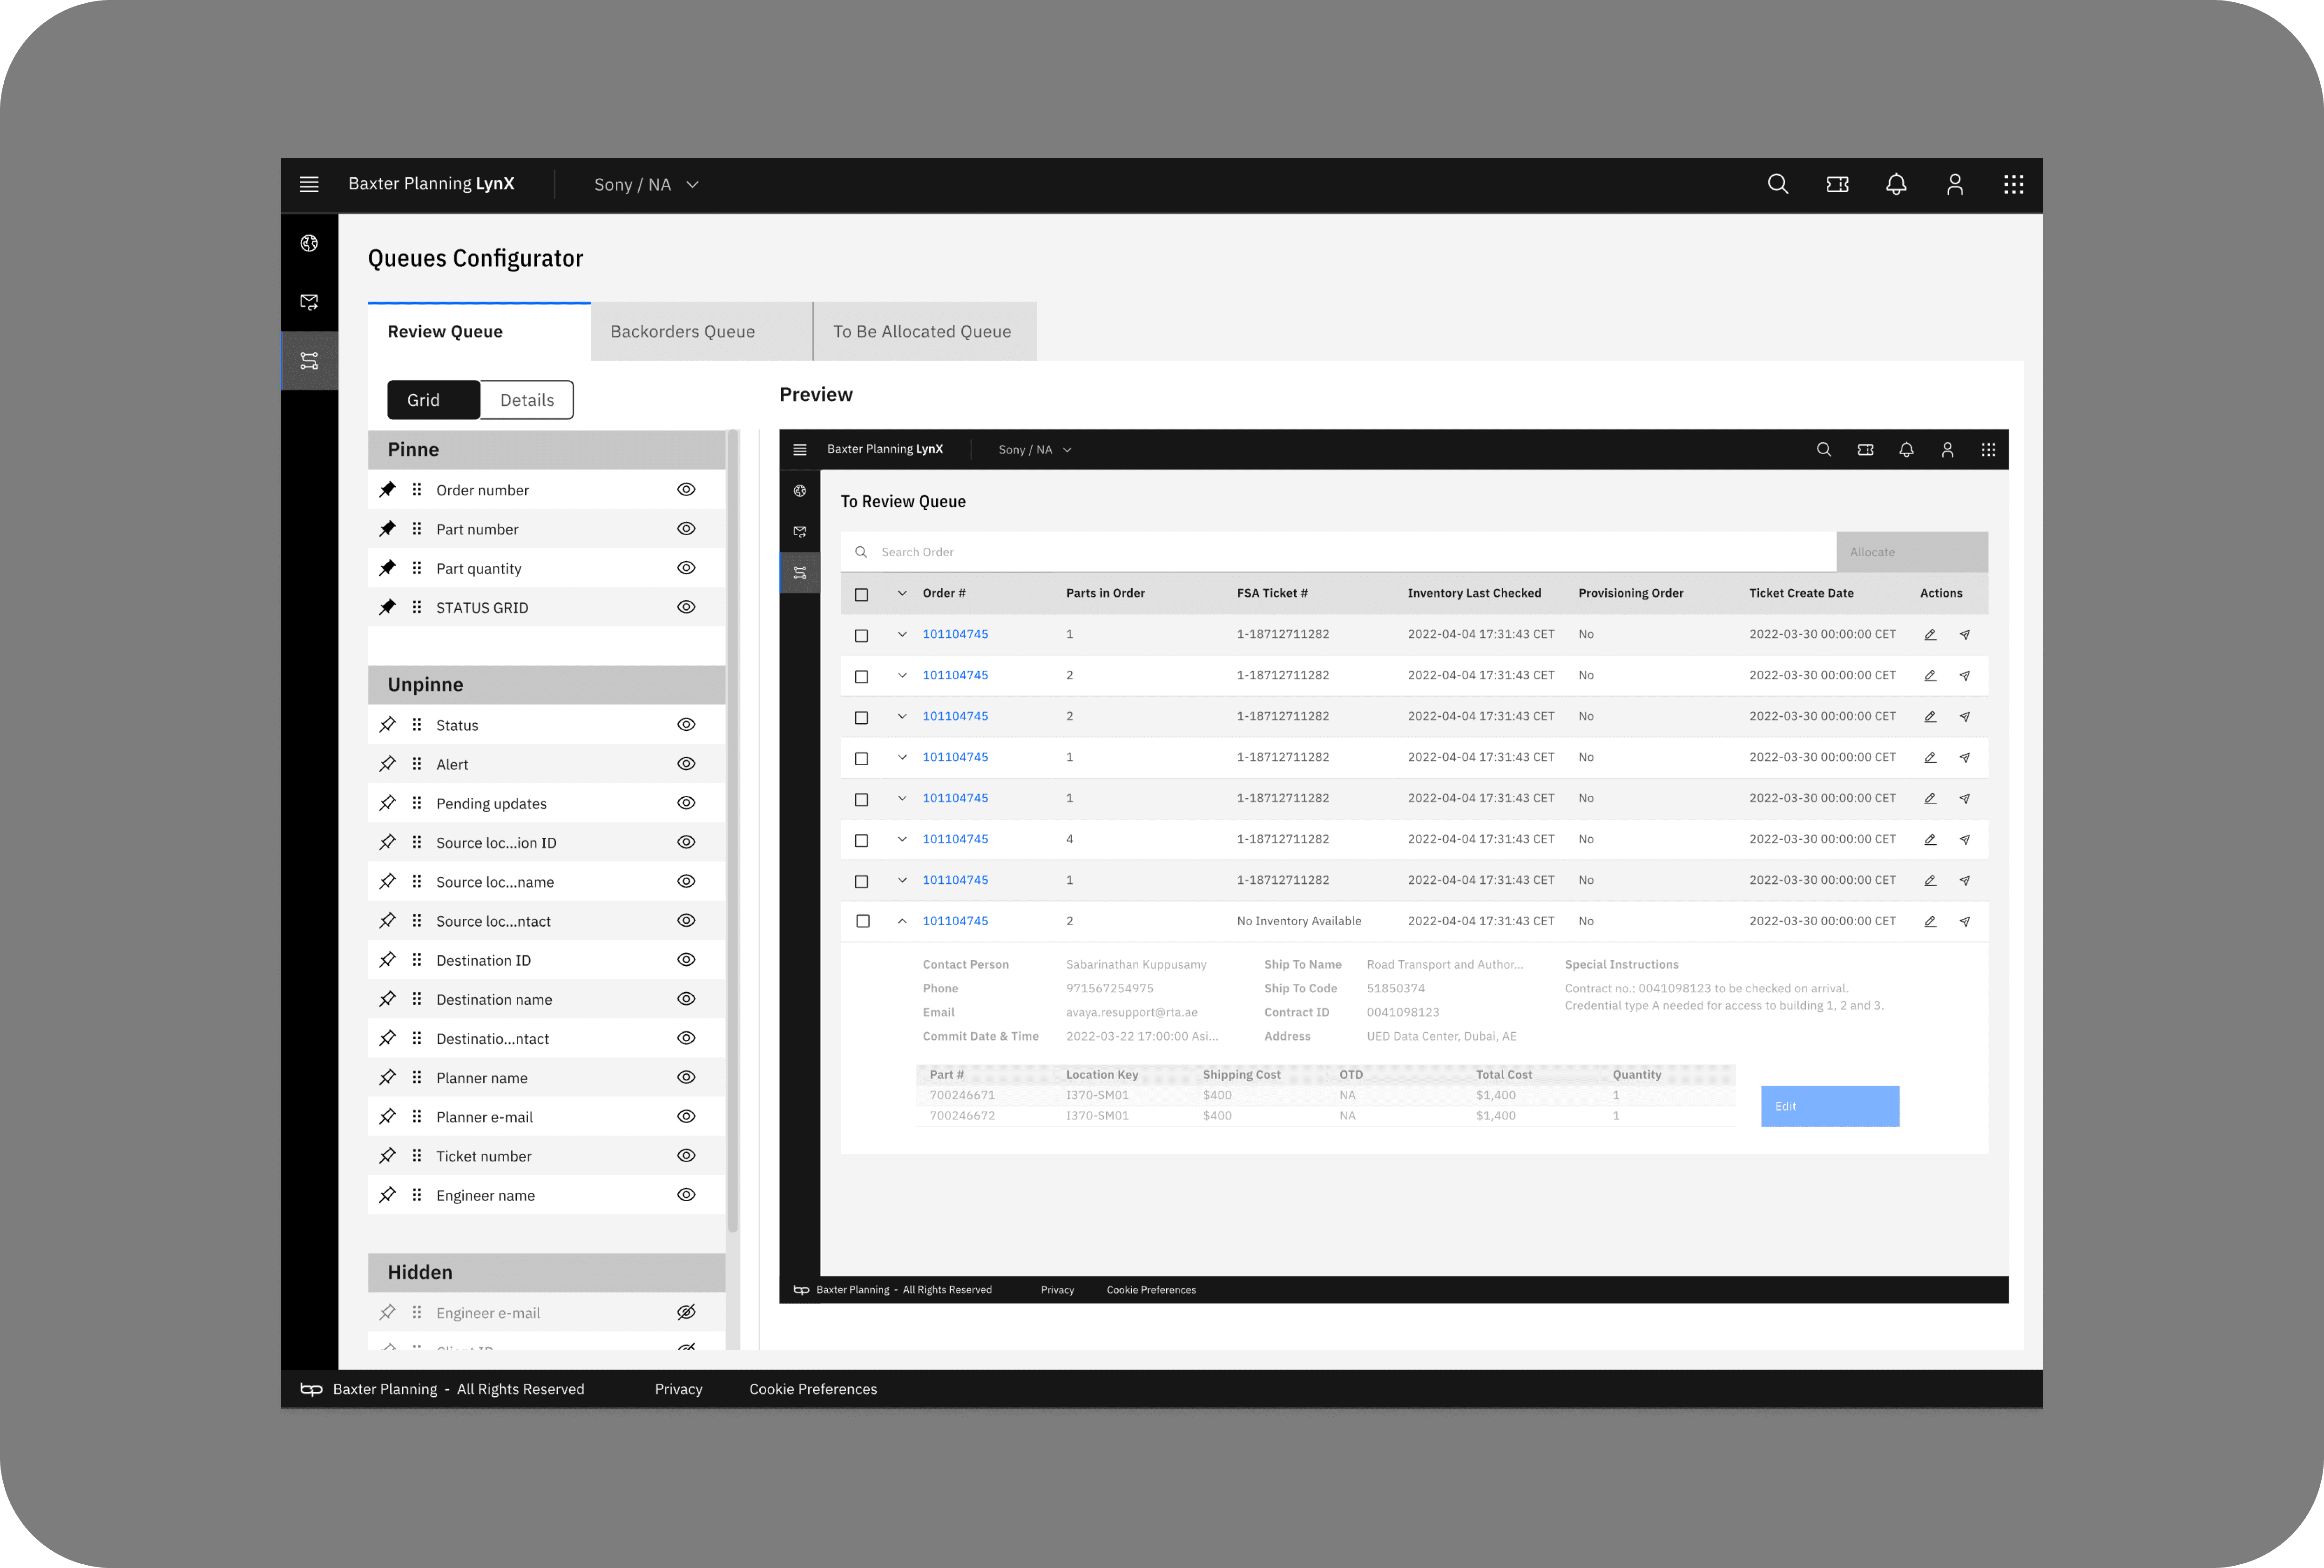This screenshot has width=2324, height=1568.
Task: Switch to To Be Allocated Queue tab
Action: tap(921, 331)
